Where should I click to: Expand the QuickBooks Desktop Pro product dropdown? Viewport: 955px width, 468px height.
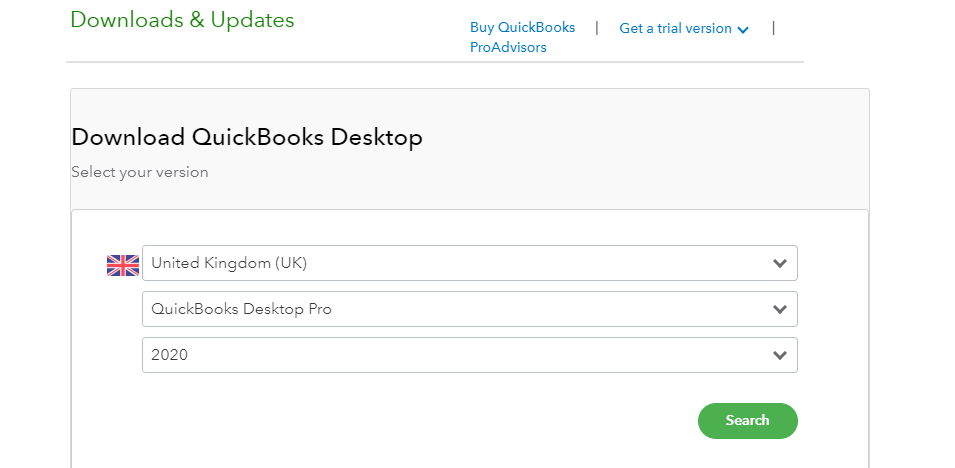click(x=469, y=309)
